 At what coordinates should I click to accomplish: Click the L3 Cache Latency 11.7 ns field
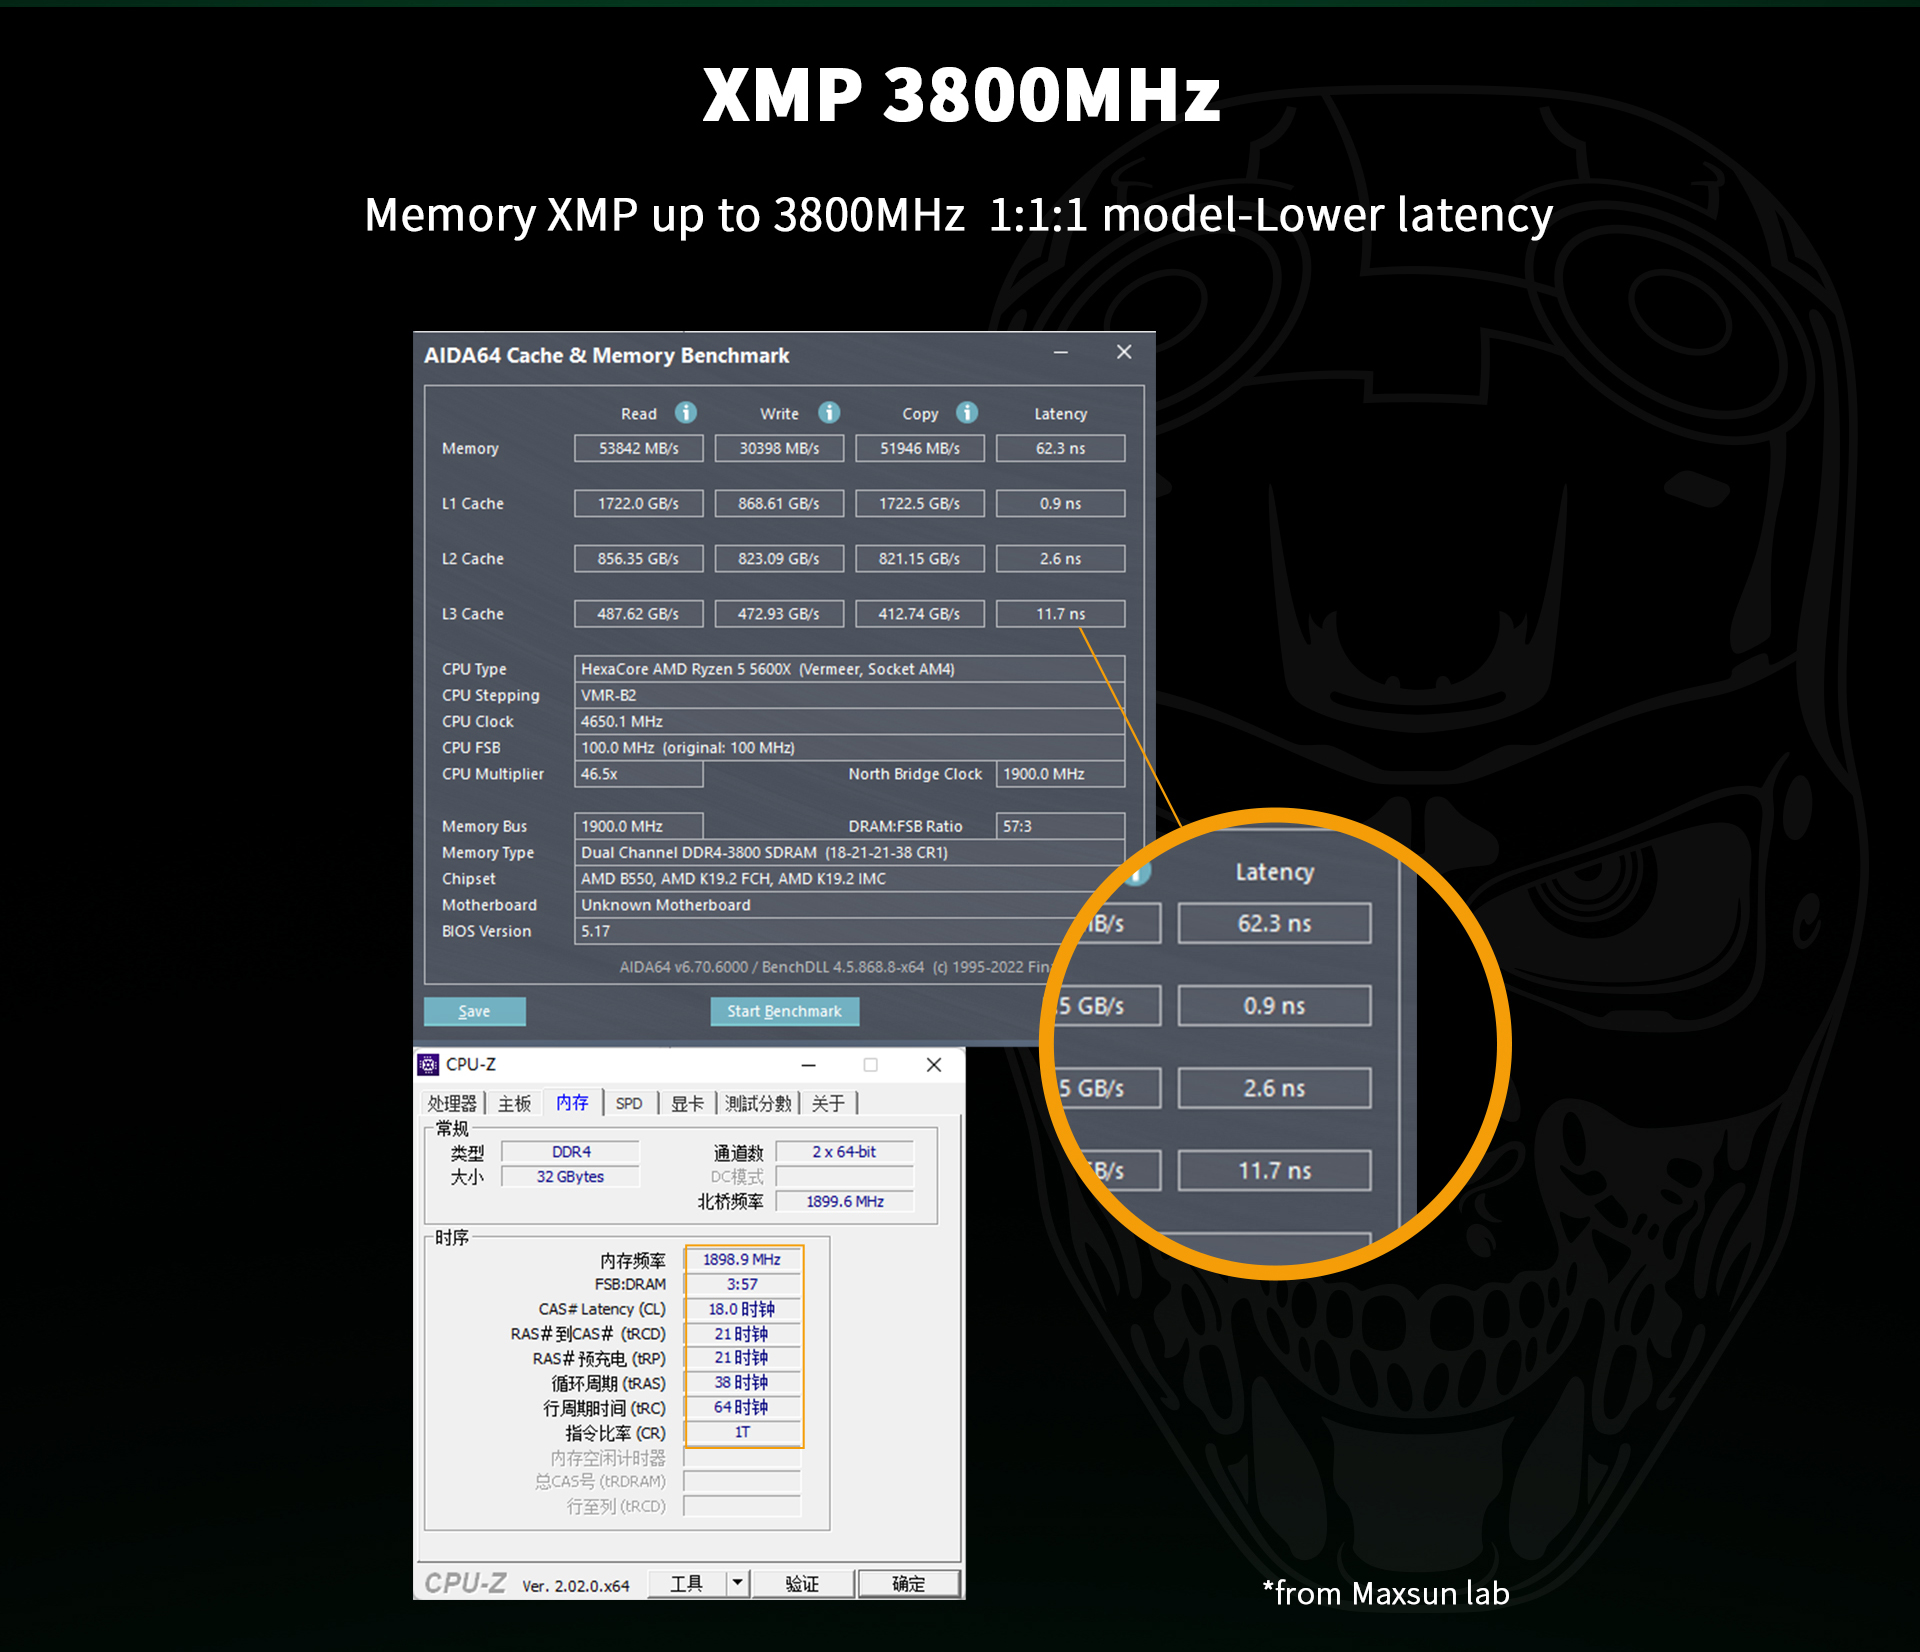(1060, 613)
